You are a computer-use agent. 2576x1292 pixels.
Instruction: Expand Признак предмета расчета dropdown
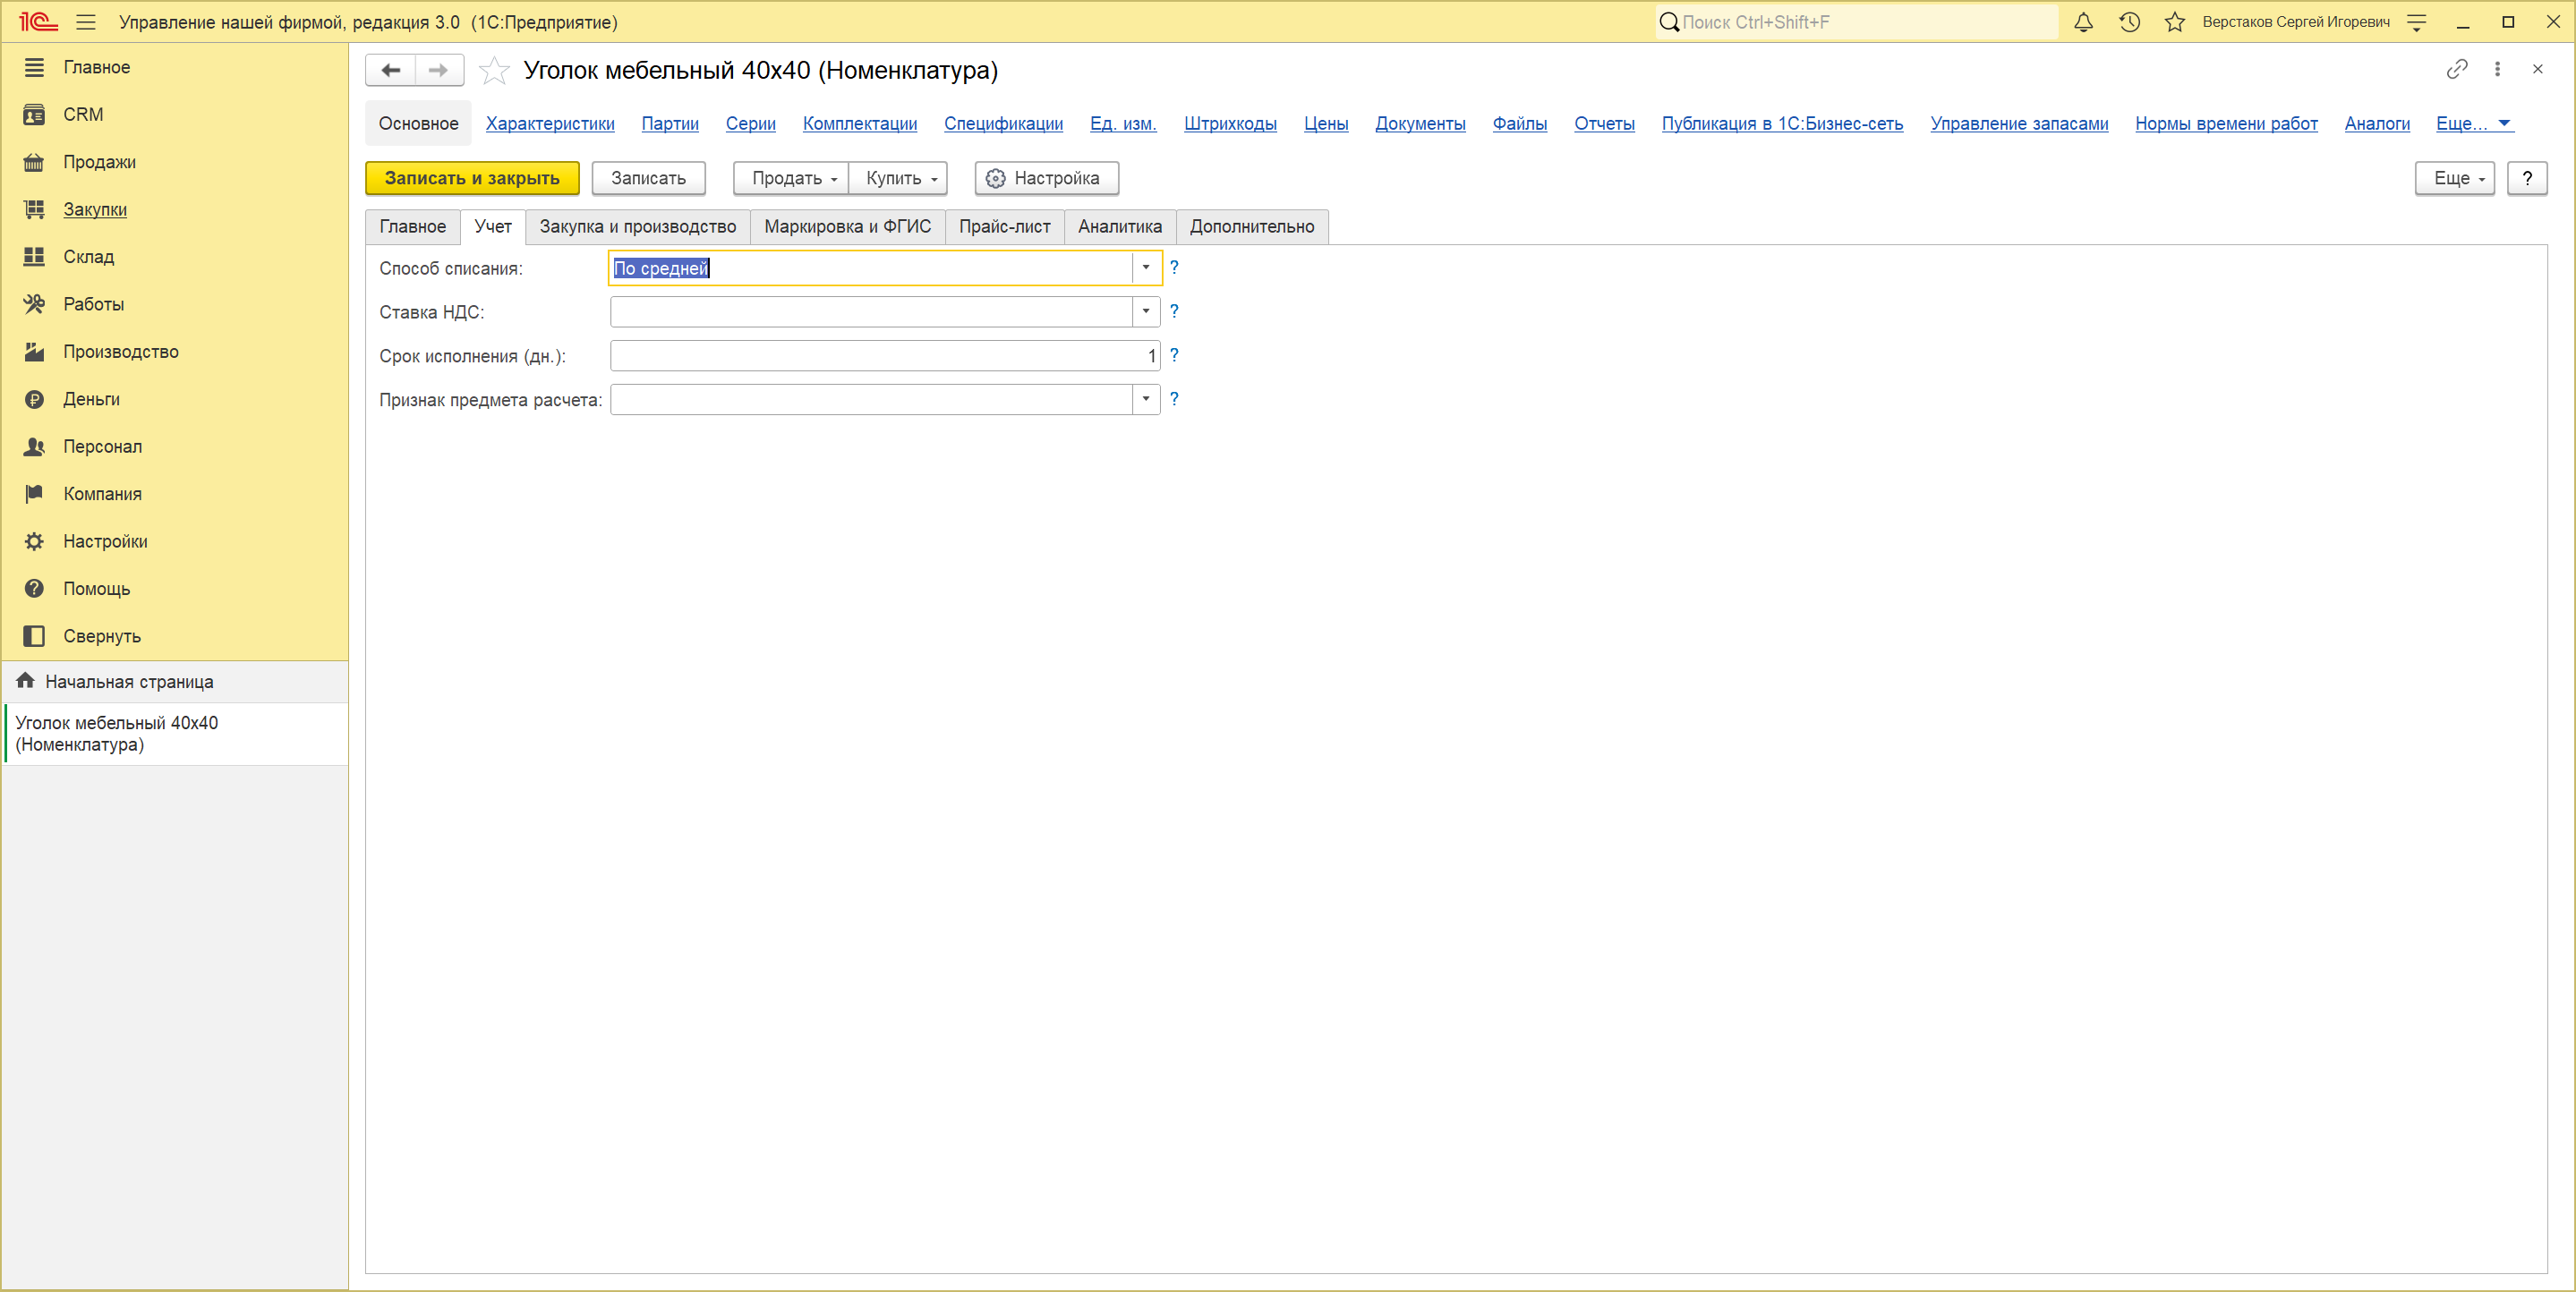(x=1146, y=399)
